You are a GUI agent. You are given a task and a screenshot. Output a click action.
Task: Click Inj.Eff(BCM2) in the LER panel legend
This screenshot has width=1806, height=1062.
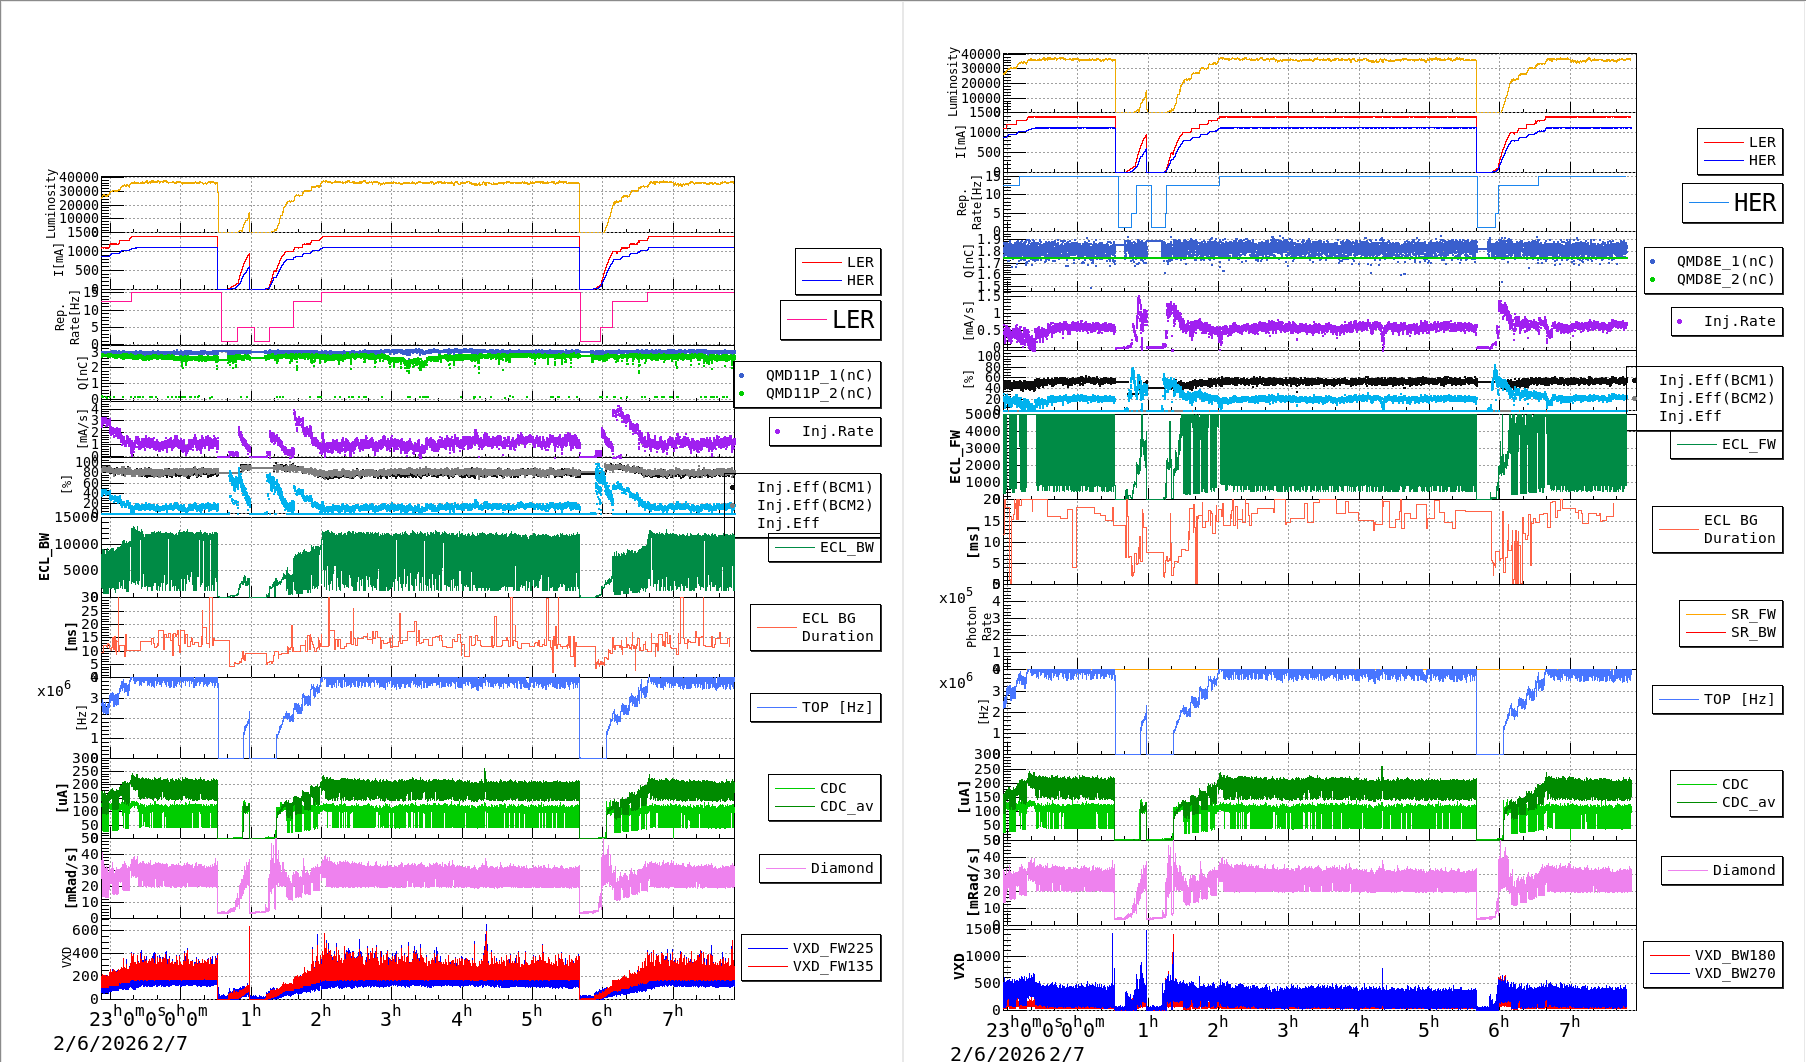pyautogui.click(x=814, y=506)
